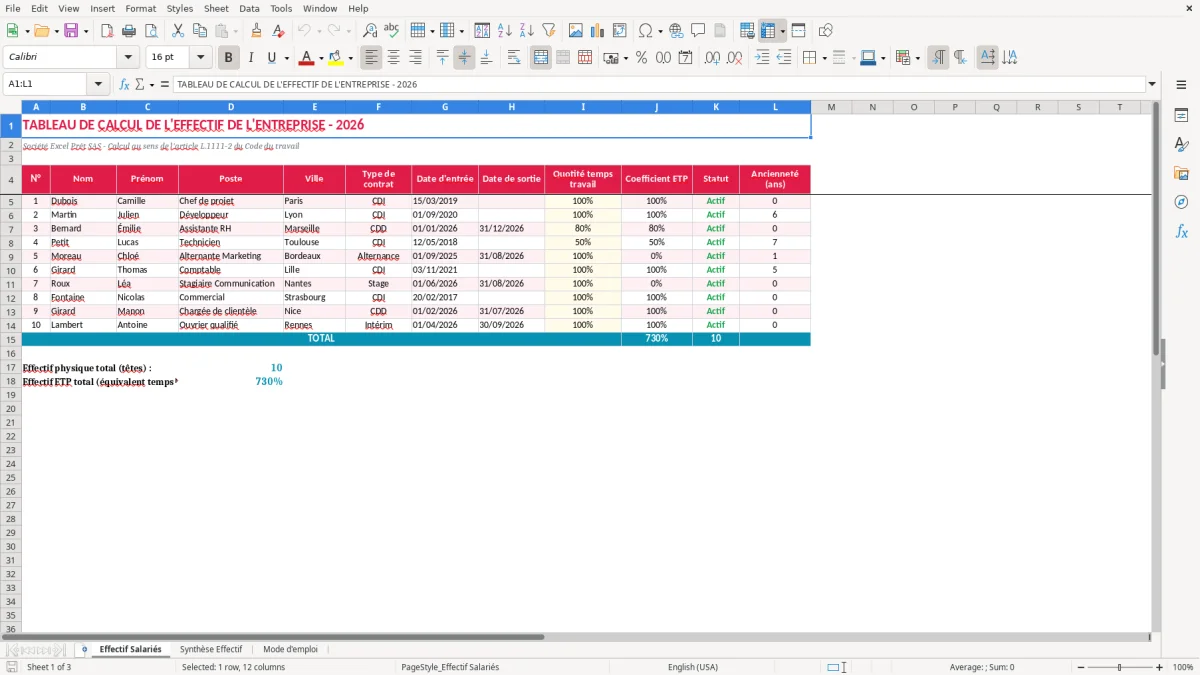1200x675 pixels.
Task: Open Print Preview
Action: [x=151, y=31]
